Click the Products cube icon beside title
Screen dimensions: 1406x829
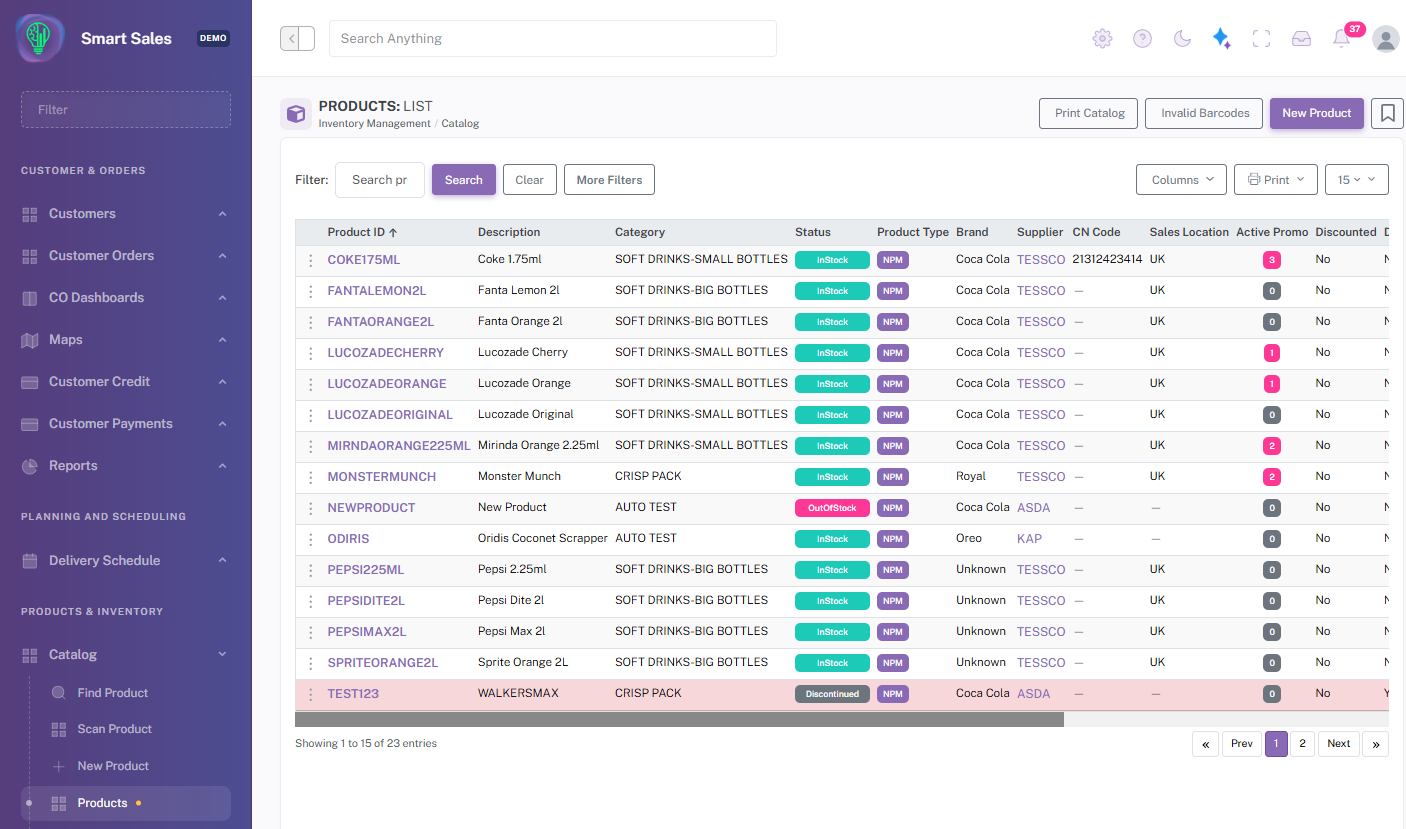click(296, 114)
